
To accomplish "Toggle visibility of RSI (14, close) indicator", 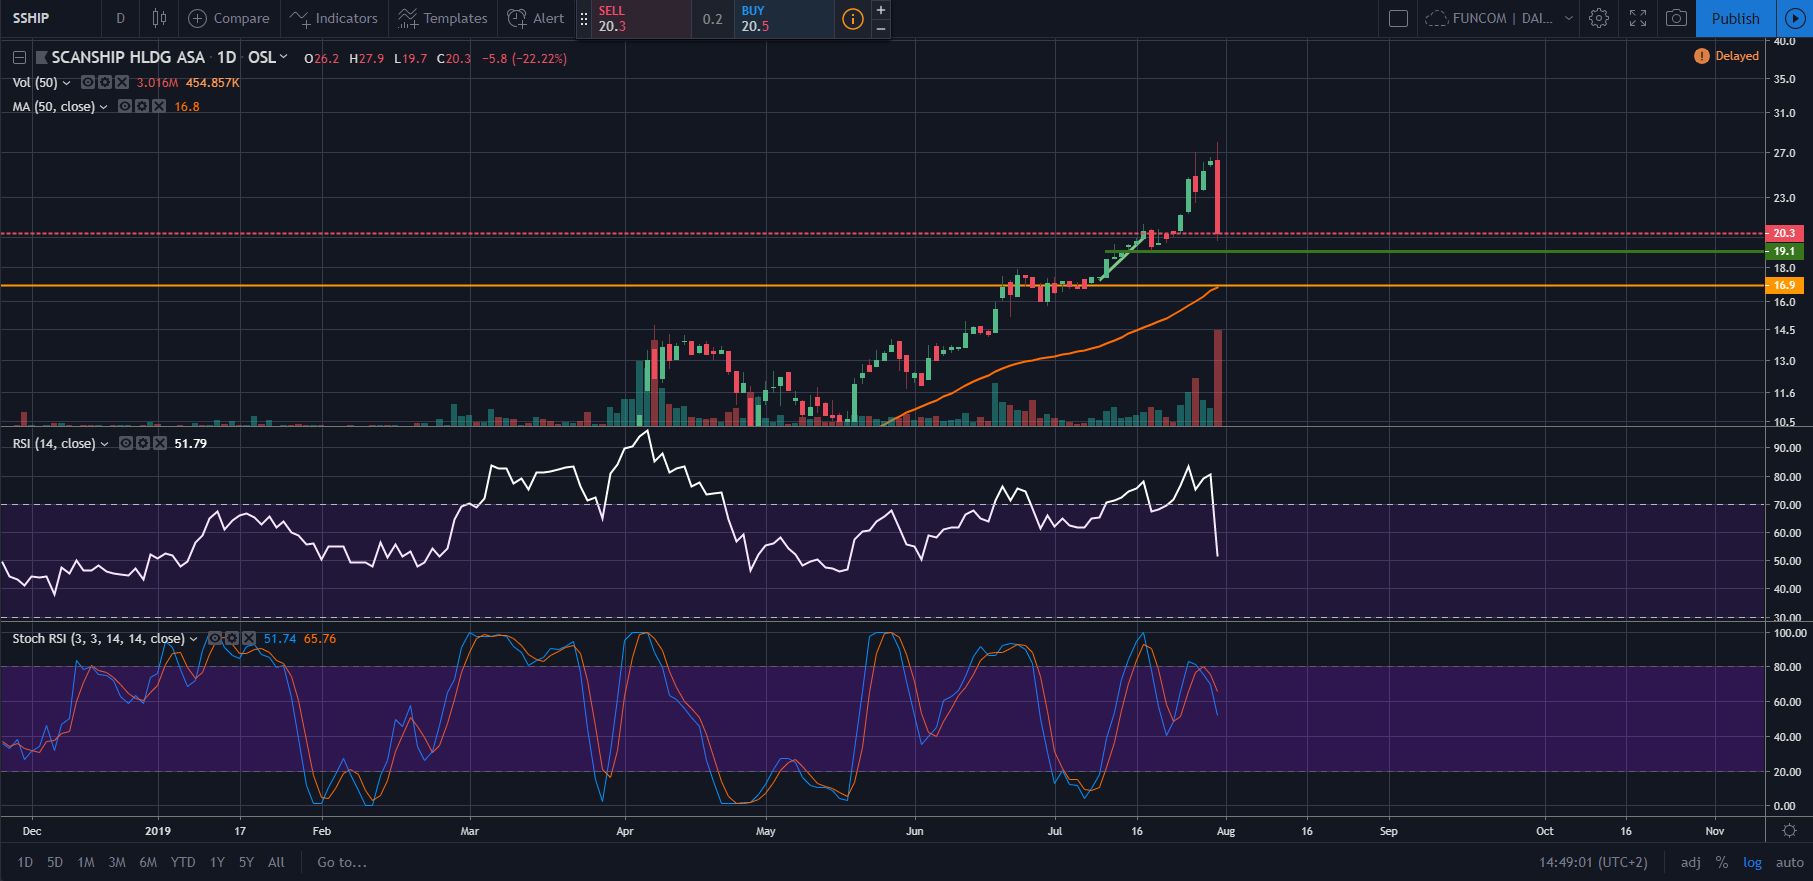I will tap(126, 443).
